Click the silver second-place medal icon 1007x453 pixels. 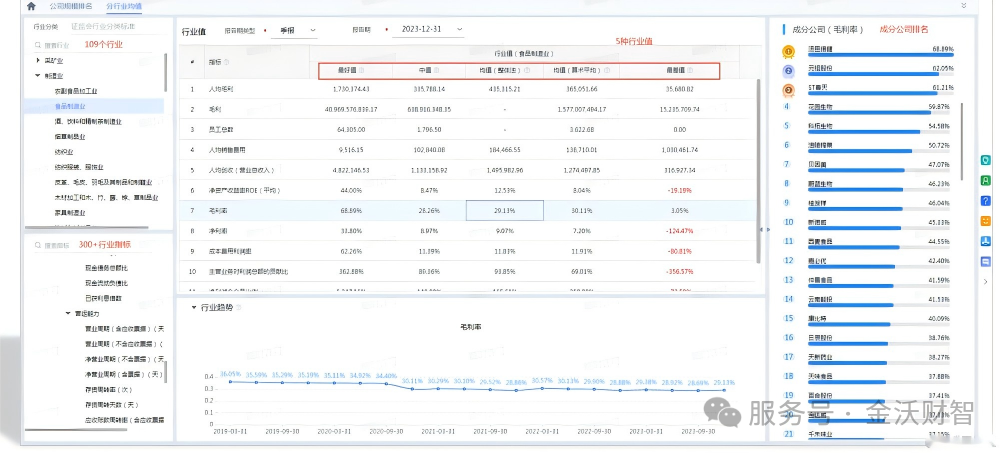(x=789, y=71)
